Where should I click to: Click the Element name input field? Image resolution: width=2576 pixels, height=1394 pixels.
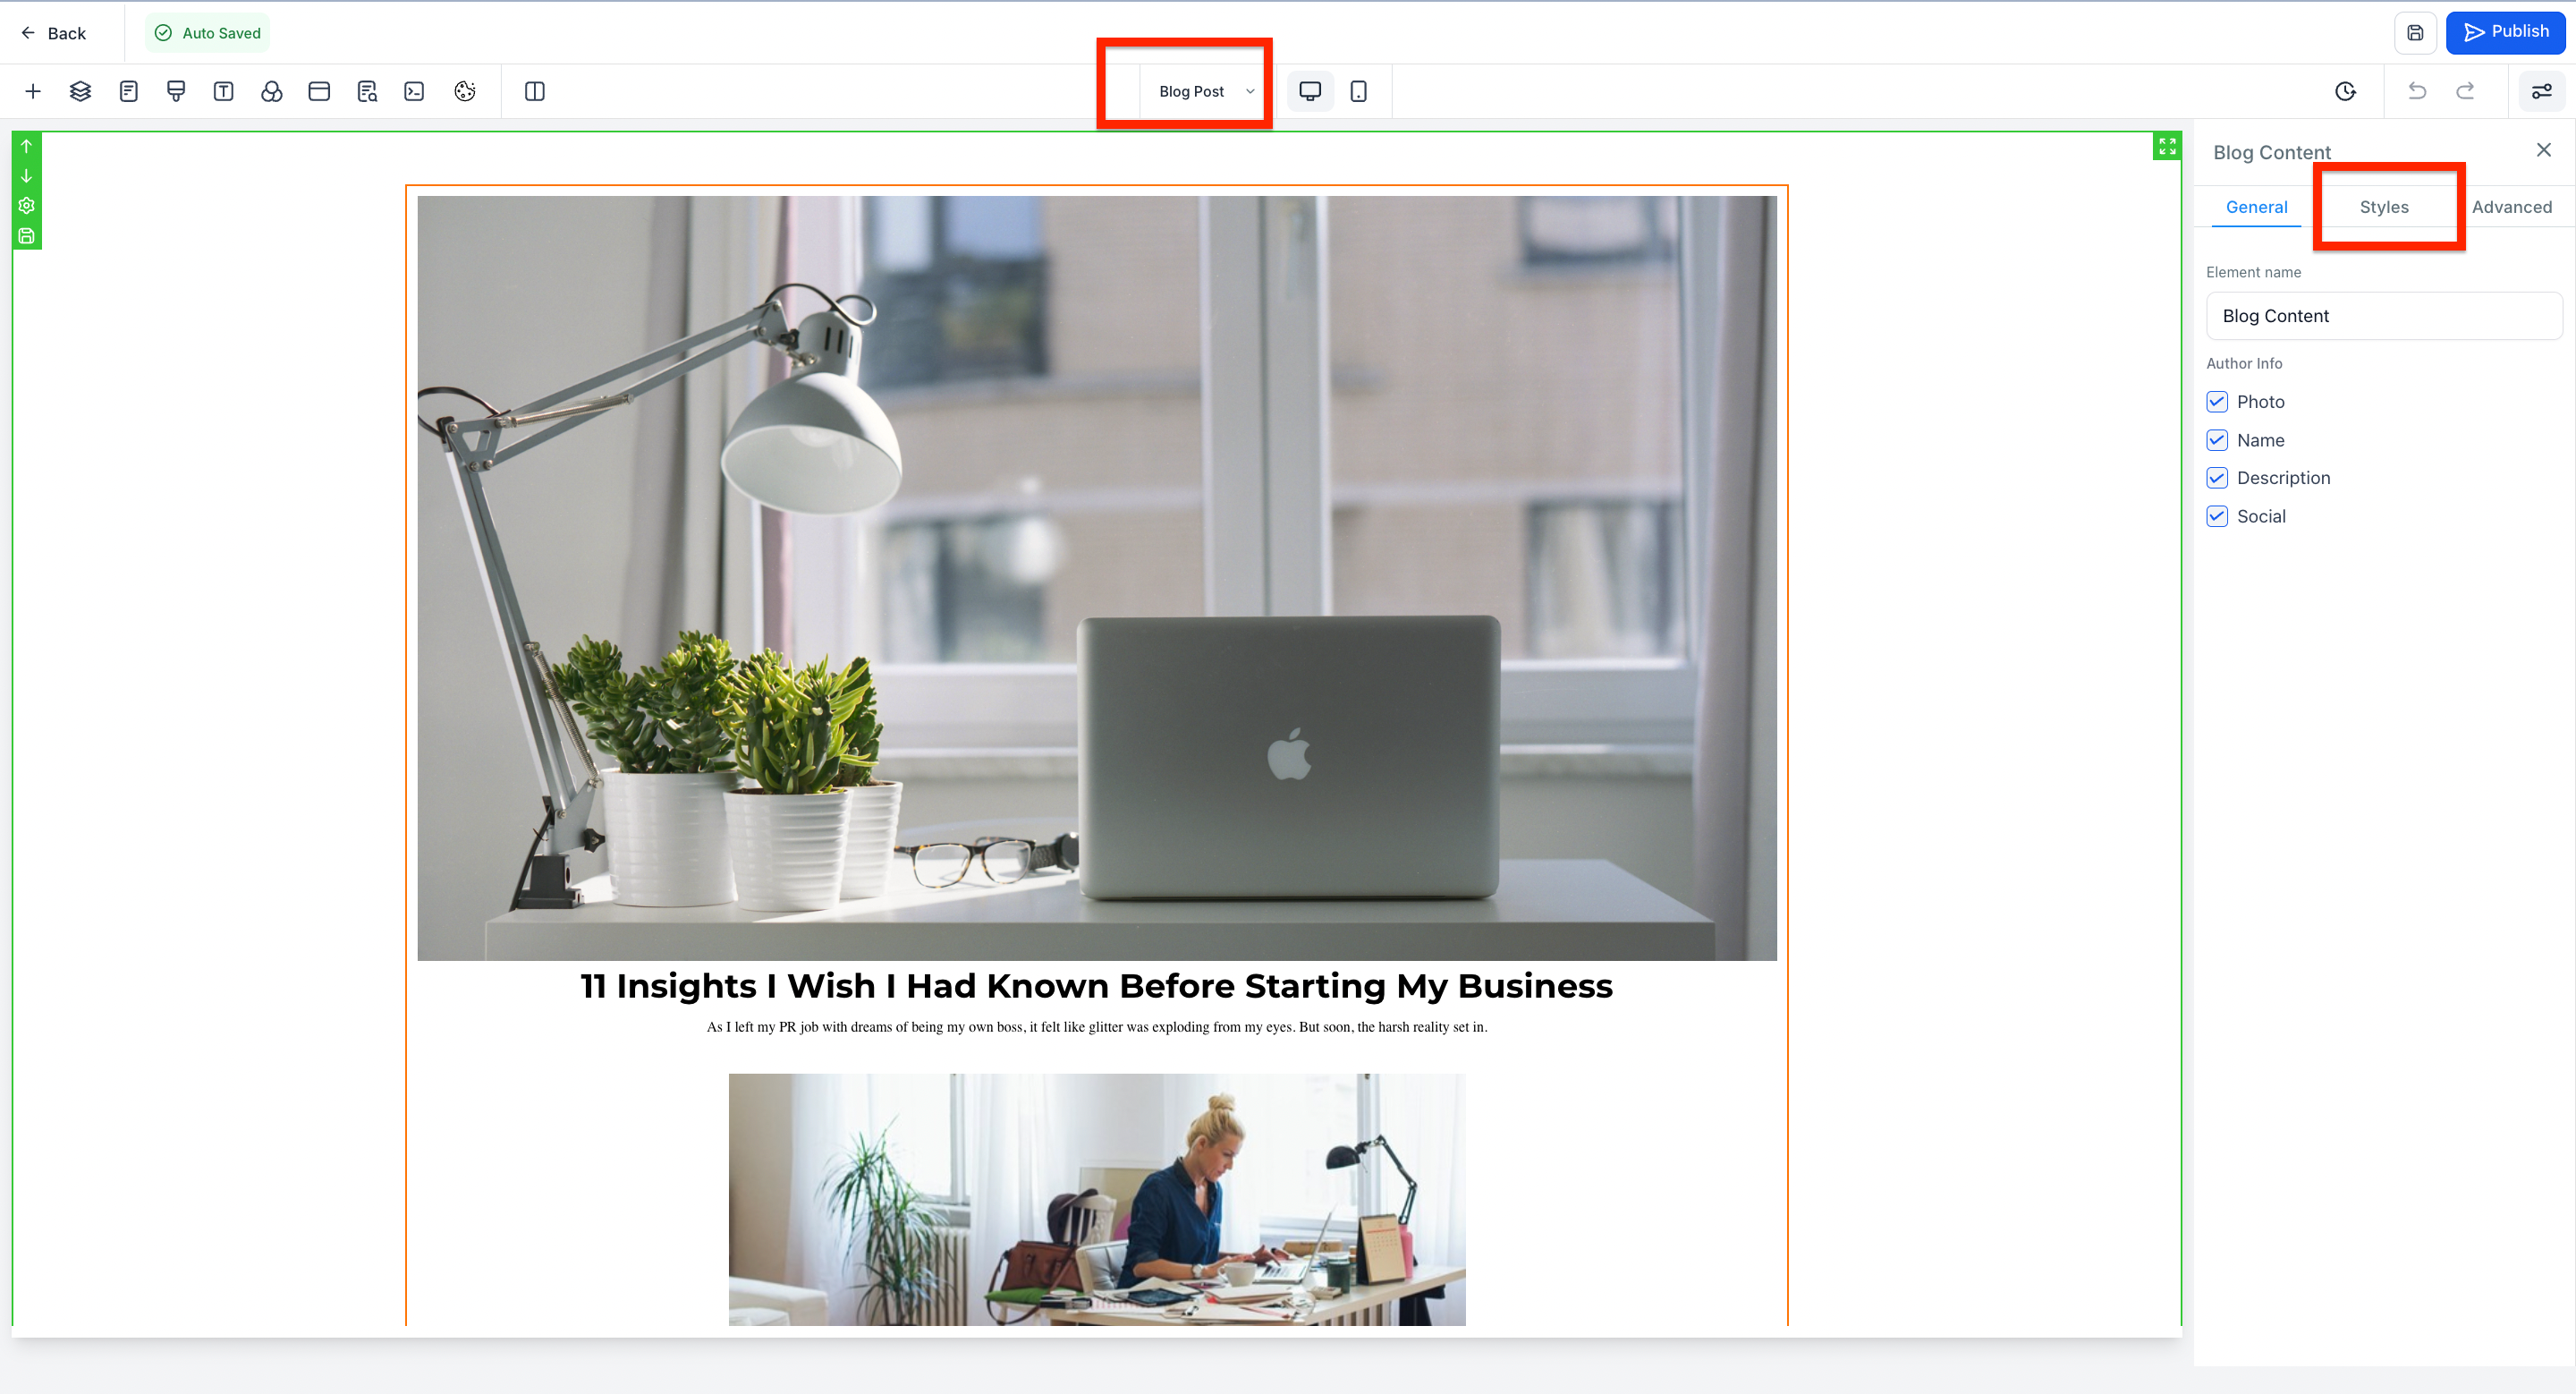[2383, 316]
